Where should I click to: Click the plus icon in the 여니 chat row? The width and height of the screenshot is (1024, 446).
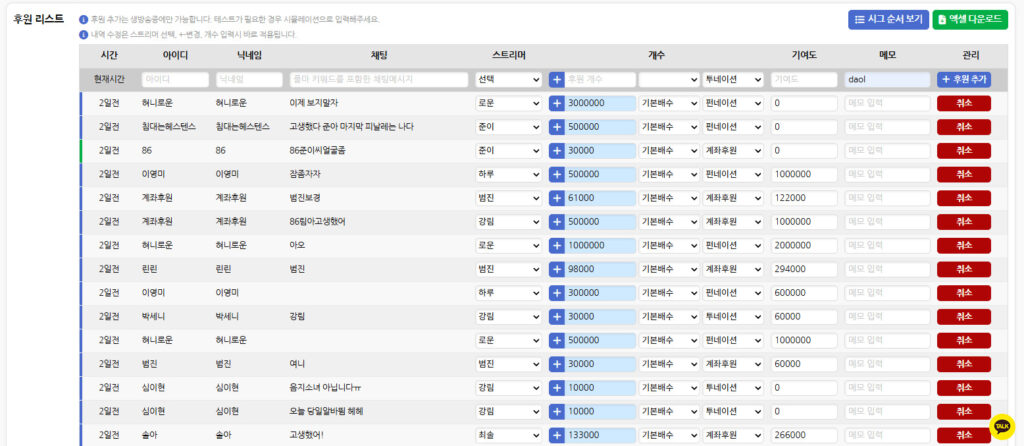pos(556,364)
